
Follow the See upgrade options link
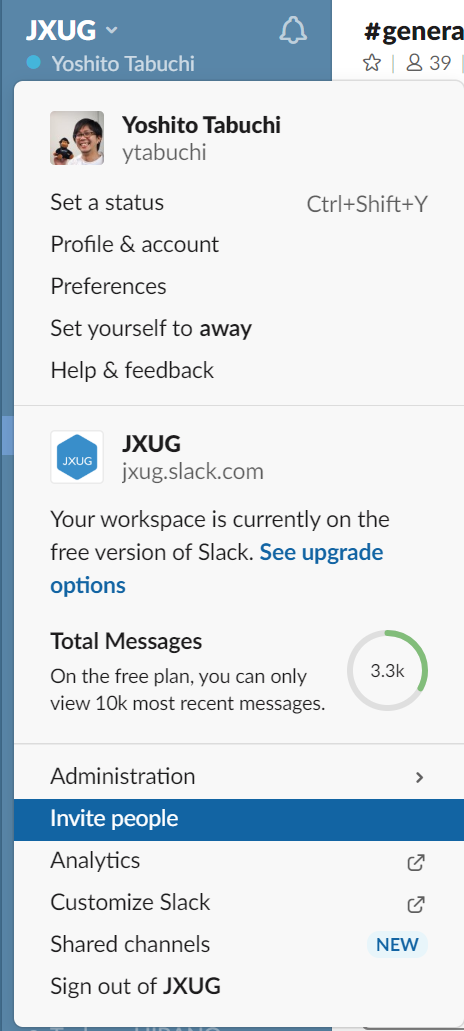tap(217, 568)
